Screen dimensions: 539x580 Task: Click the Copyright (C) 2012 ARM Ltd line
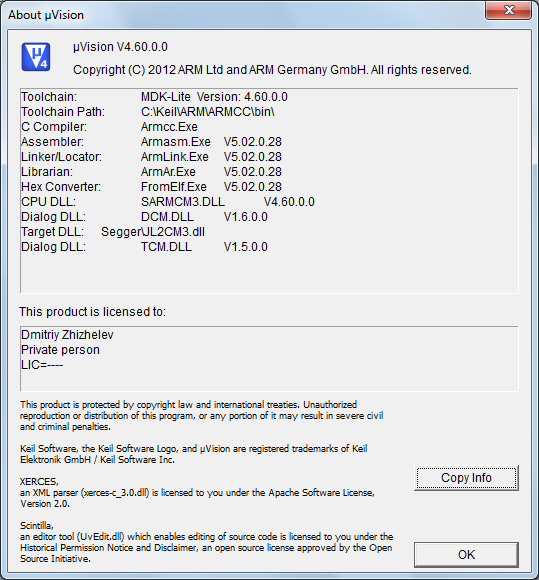coord(272,70)
